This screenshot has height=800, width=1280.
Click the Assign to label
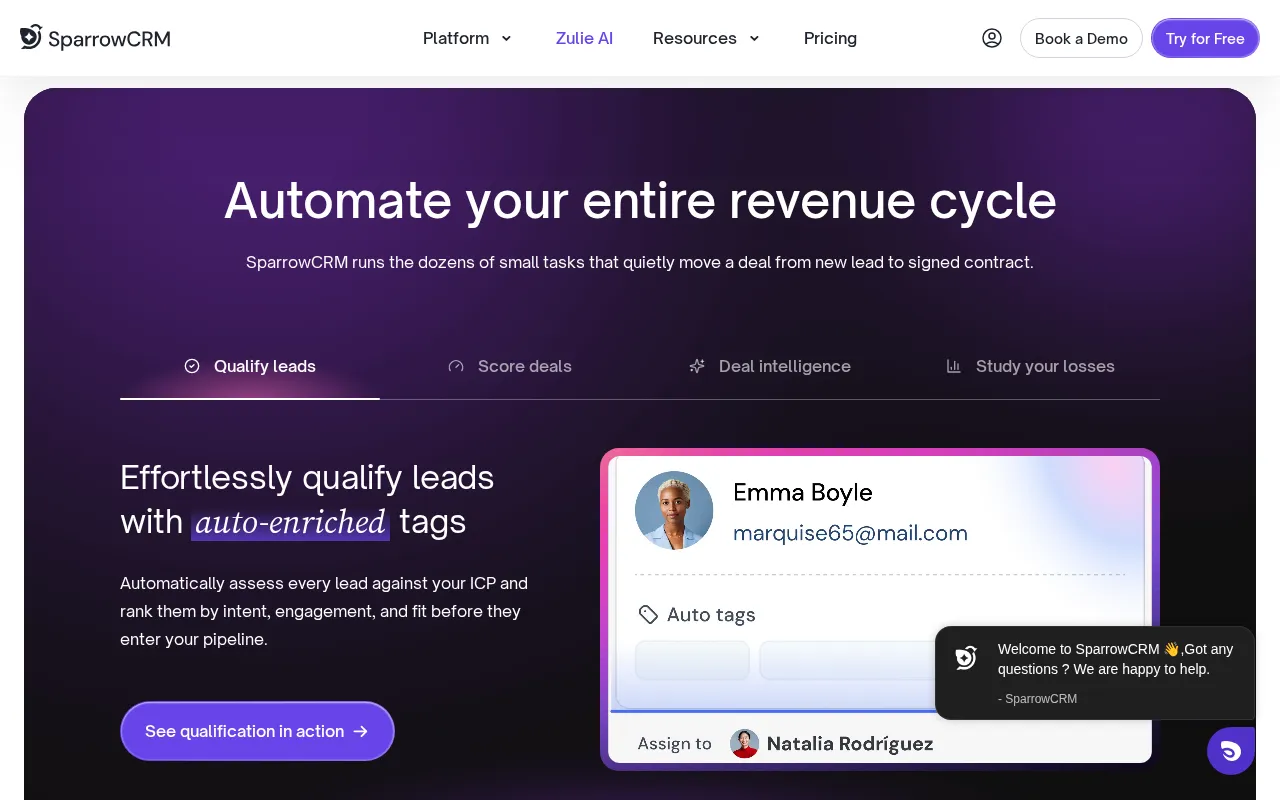pyautogui.click(x=675, y=743)
